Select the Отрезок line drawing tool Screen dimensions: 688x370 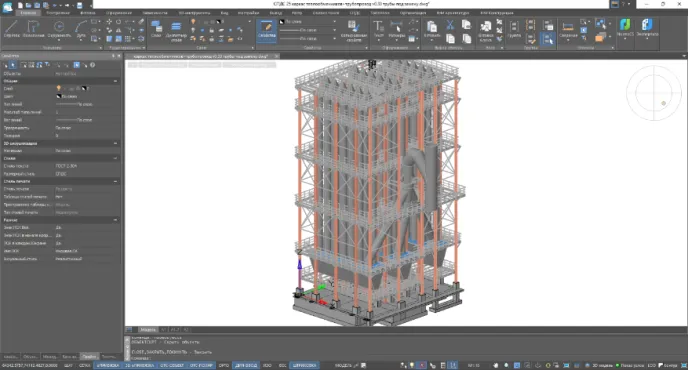(11, 29)
